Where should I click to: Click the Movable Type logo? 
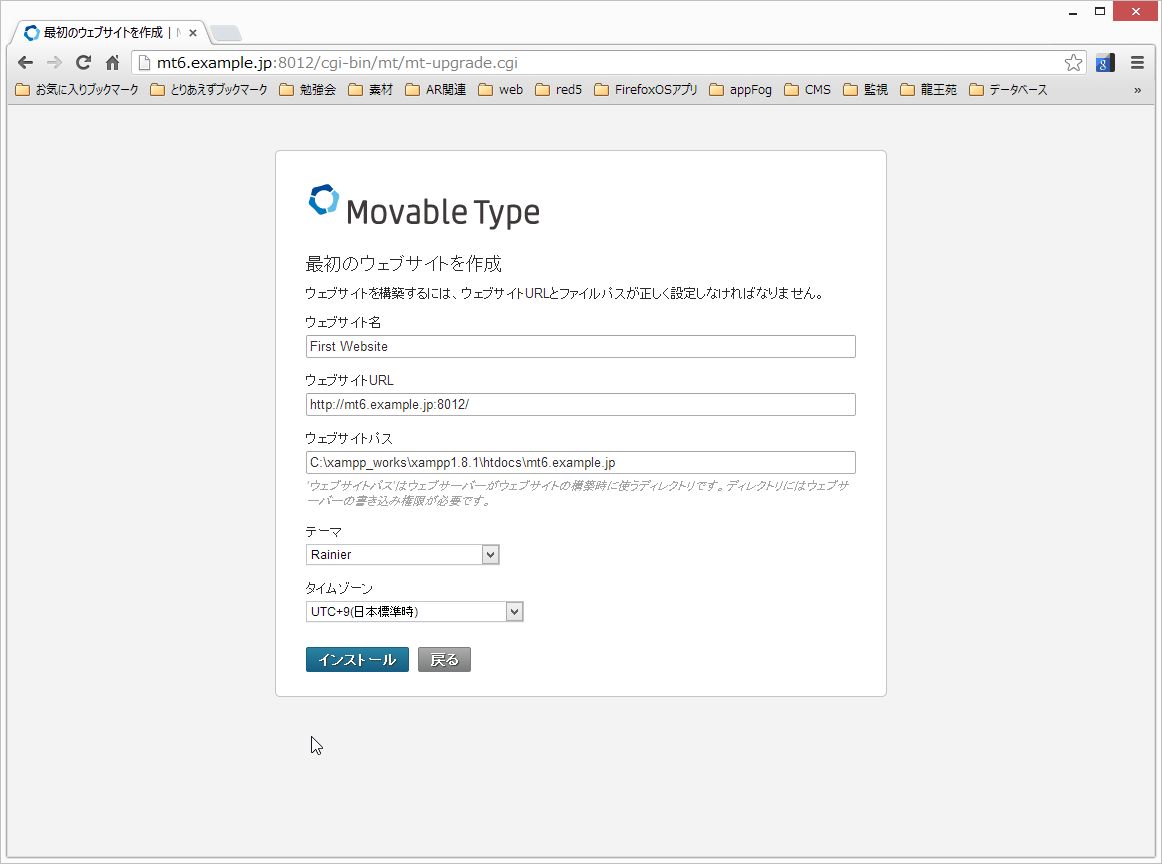pos(424,206)
